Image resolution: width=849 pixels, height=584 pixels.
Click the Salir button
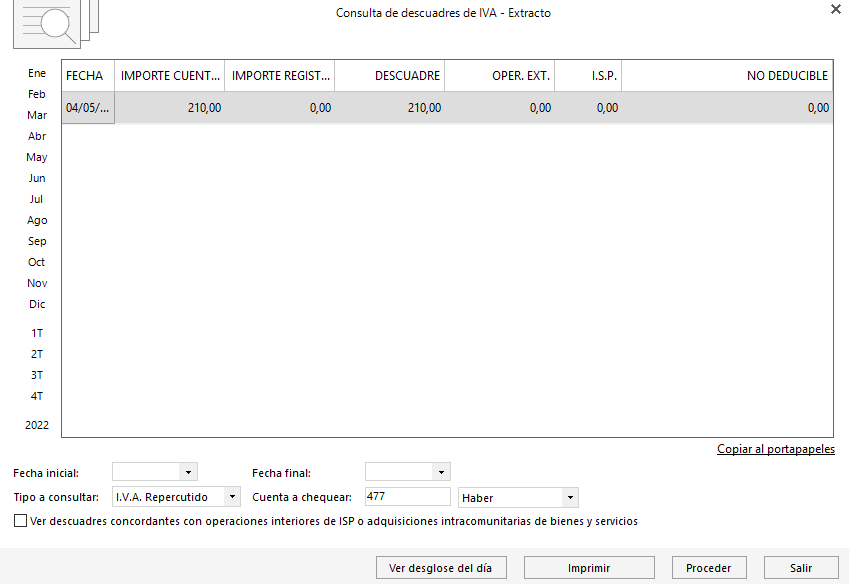point(801,568)
